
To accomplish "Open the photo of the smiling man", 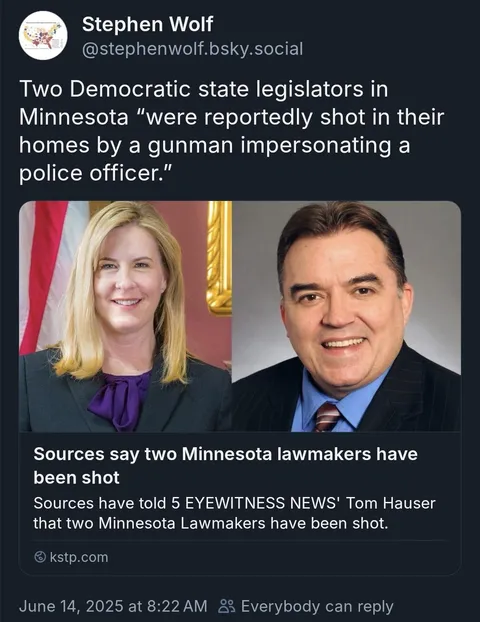I will click(x=346, y=316).
